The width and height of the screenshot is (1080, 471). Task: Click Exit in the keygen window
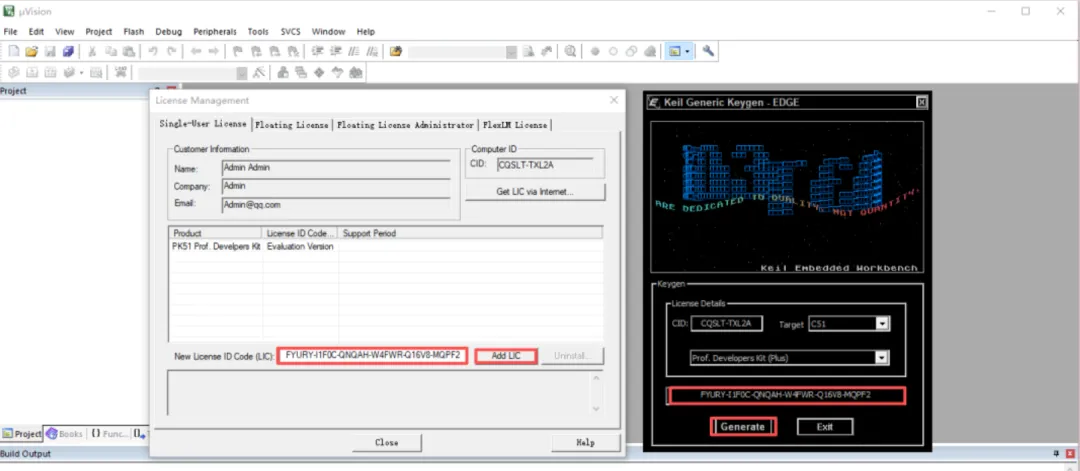(824, 427)
